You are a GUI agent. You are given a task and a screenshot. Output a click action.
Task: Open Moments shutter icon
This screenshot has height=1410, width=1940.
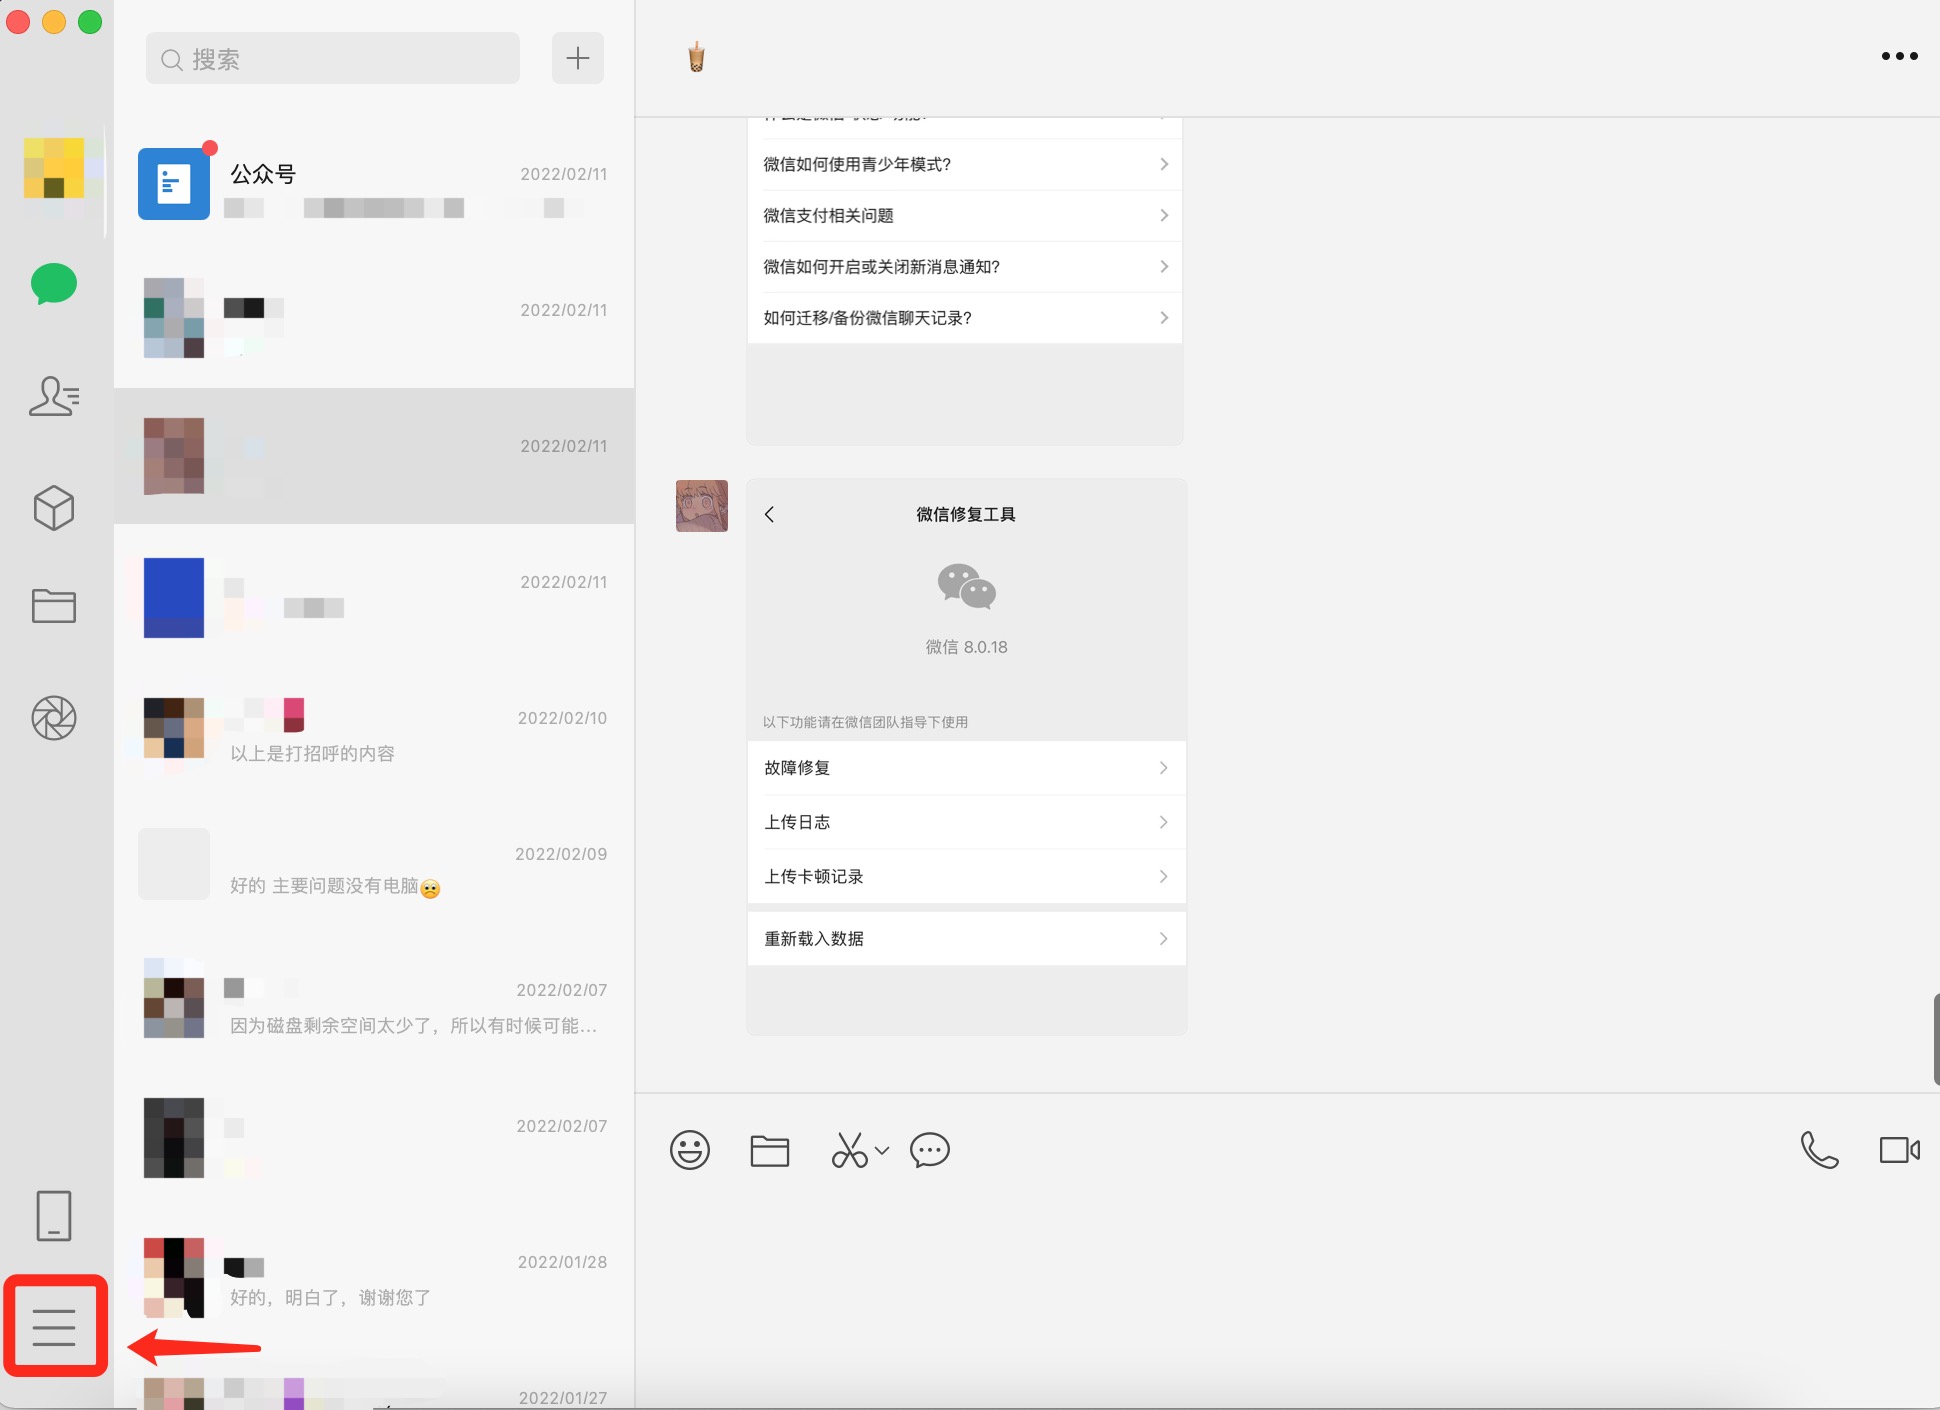(54, 718)
